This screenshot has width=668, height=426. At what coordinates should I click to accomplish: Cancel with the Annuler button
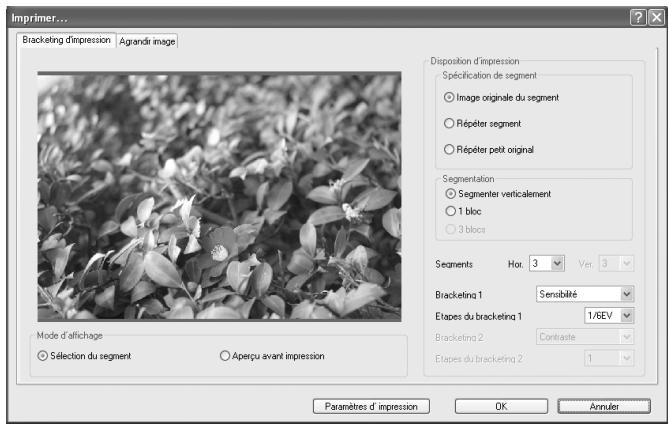(x=604, y=406)
